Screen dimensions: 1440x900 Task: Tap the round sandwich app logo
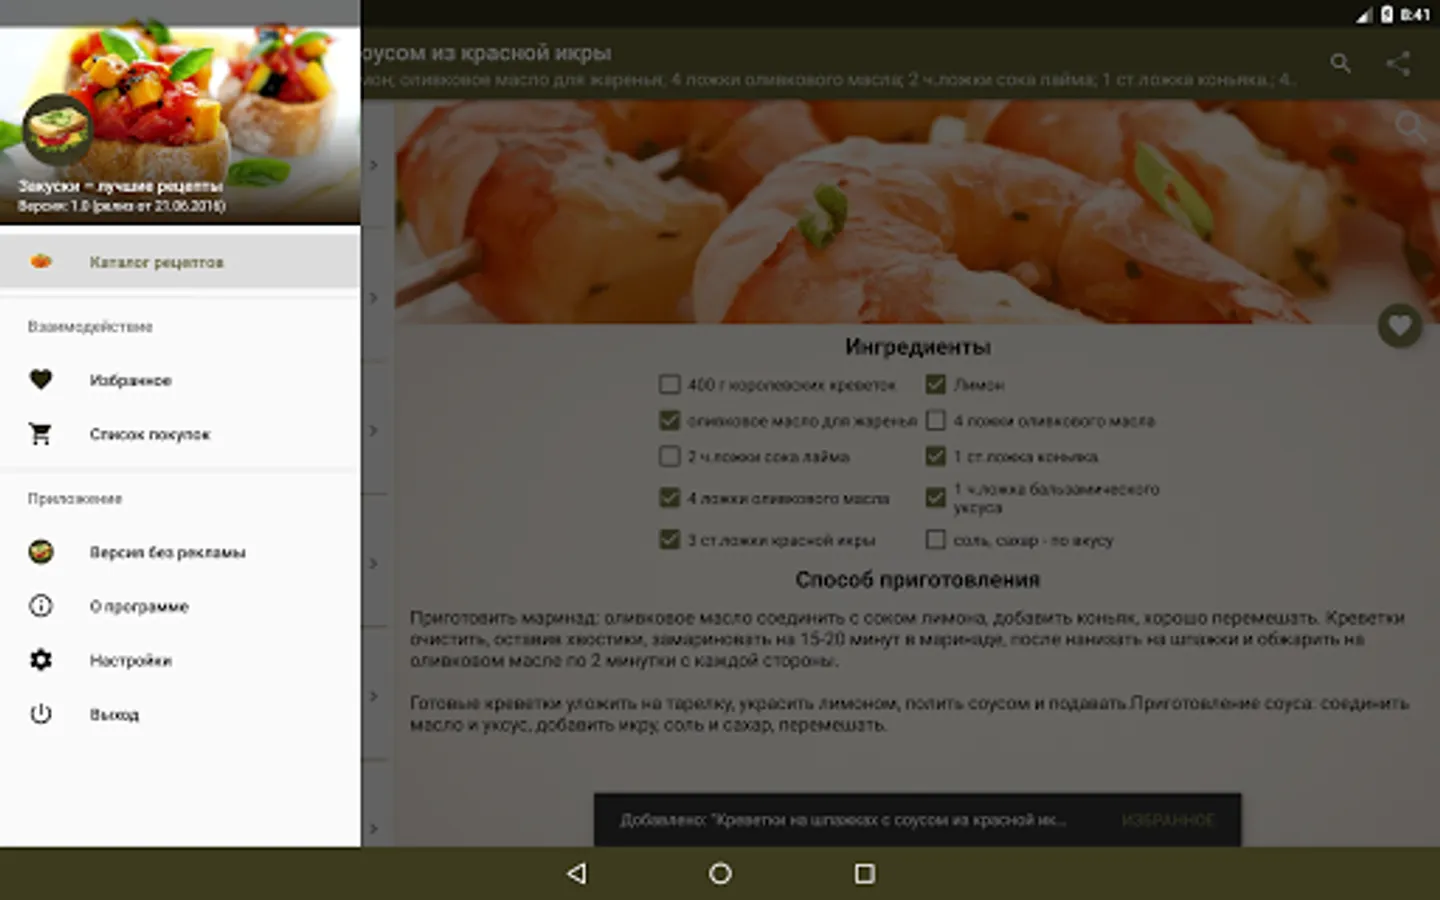point(58,130)
